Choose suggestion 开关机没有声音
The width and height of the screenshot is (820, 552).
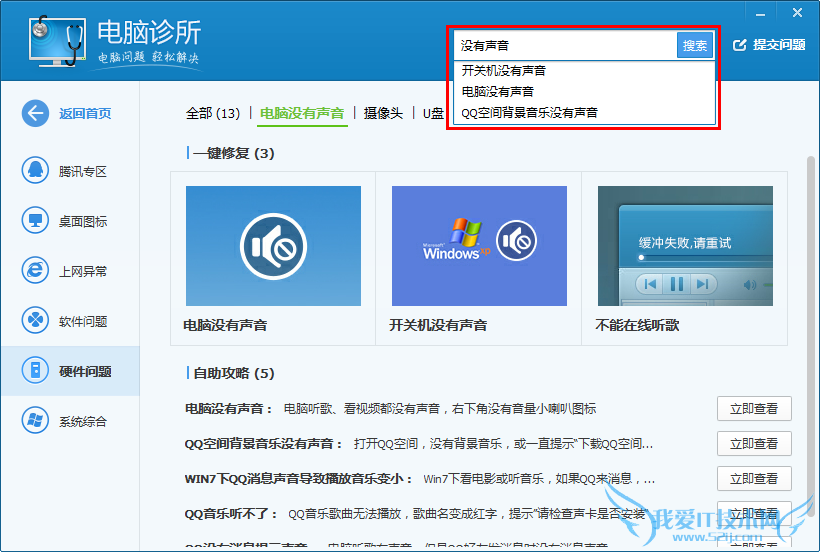[584, 71]
